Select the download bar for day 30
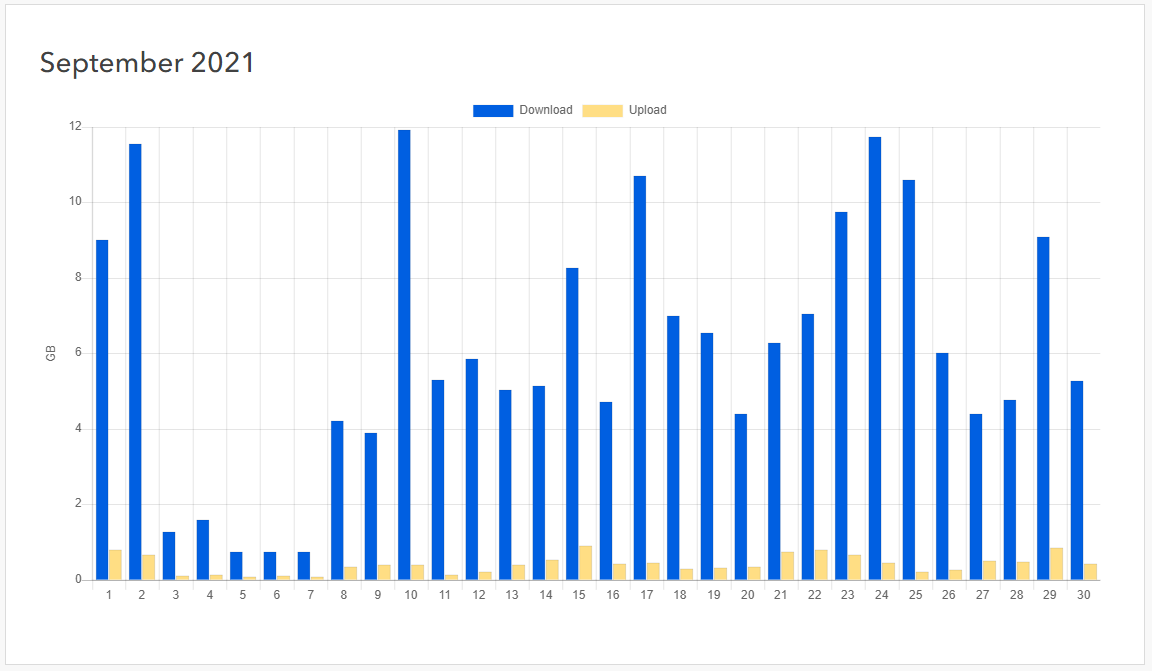The width and height of the screenshot is (1152, 671). tap(1077, 481)
